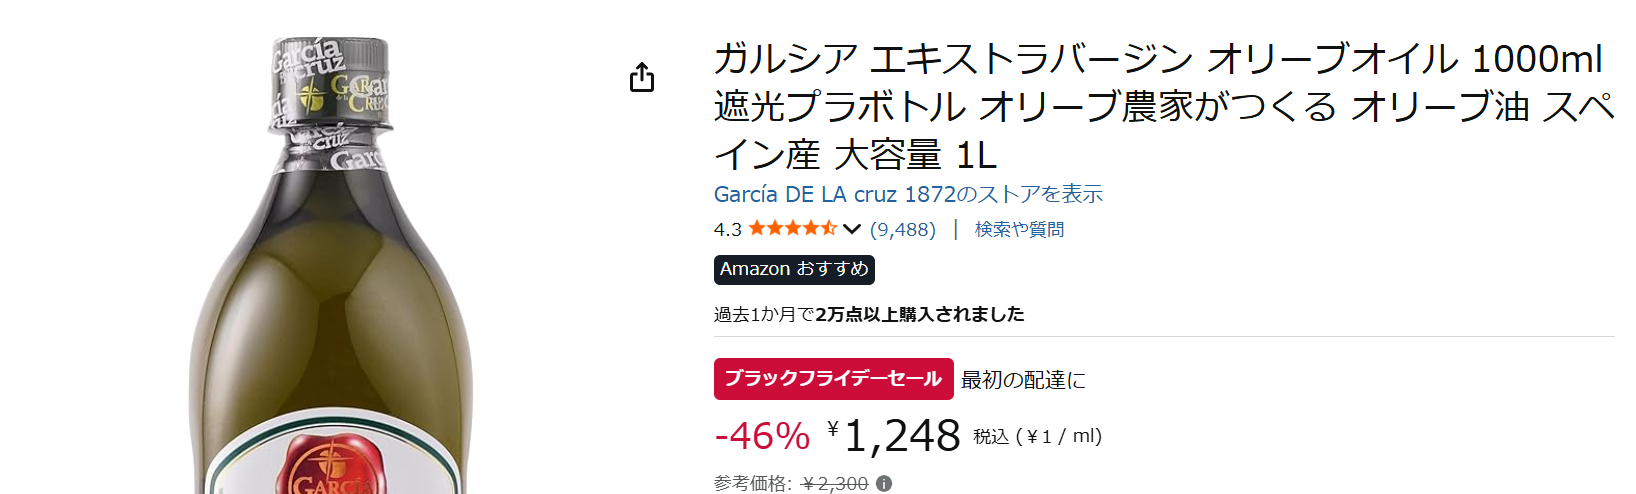Click the struck-through ¥2,300 reference price
This screenshot has height=494, width=1636.
click(x=835, y=484)
